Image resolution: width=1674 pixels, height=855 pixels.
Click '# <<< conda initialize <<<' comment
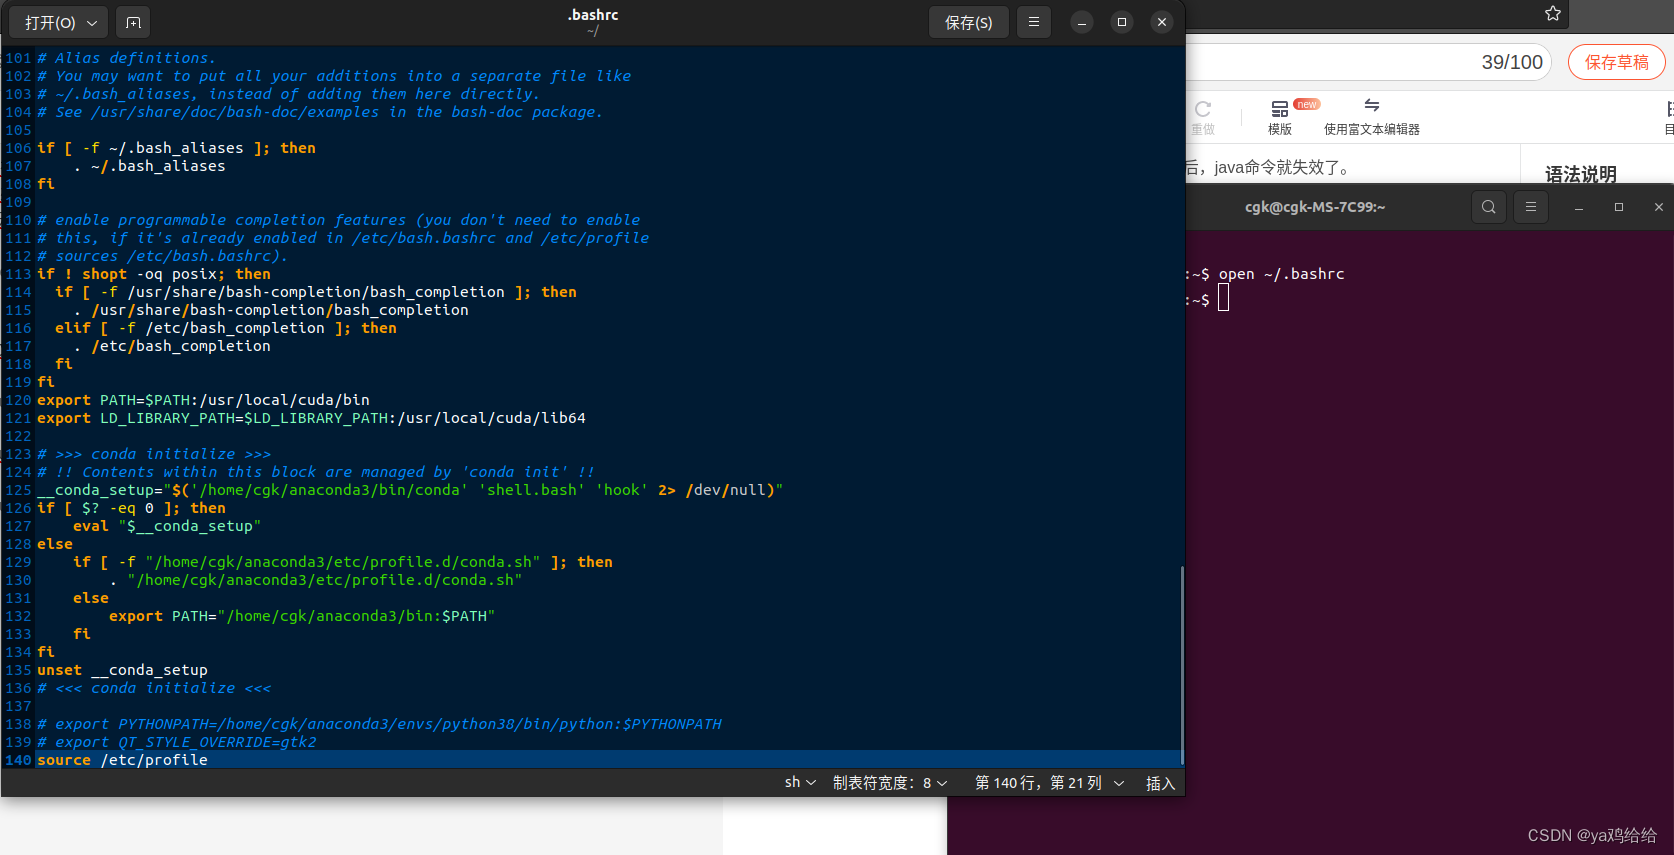(154, 688)
